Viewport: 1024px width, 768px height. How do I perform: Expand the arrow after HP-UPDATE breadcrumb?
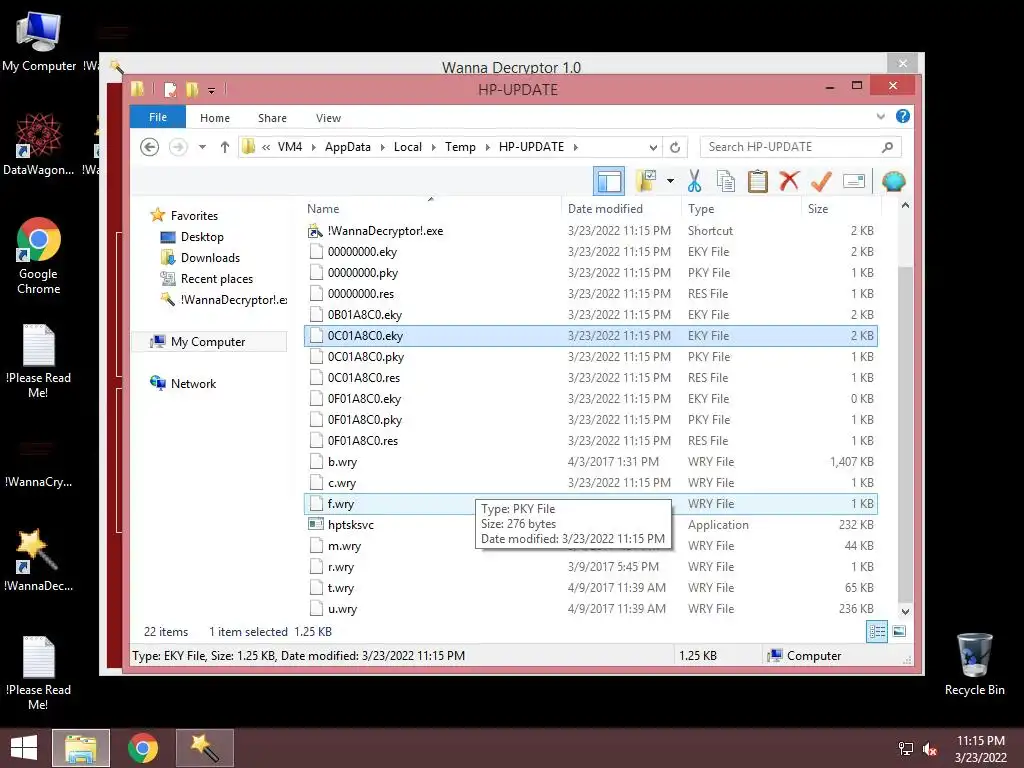point(575,148)
